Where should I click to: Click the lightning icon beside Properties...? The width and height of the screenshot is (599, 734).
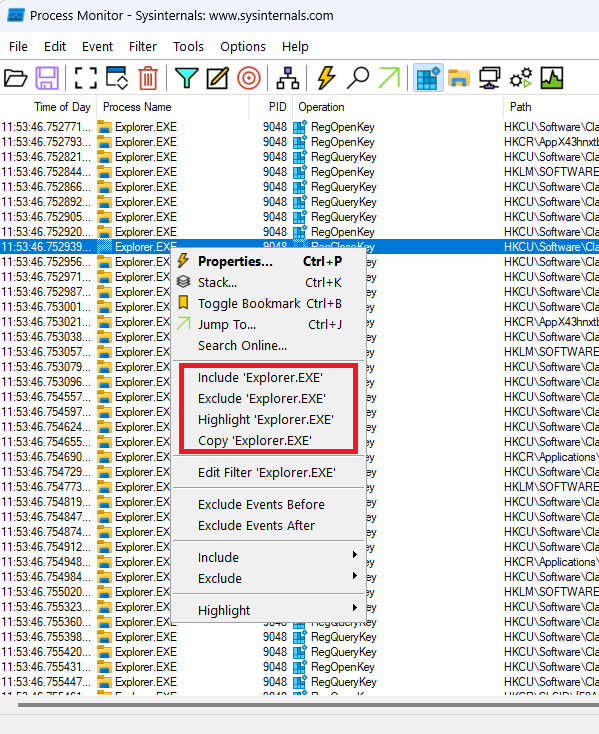[x=183, y=261]
